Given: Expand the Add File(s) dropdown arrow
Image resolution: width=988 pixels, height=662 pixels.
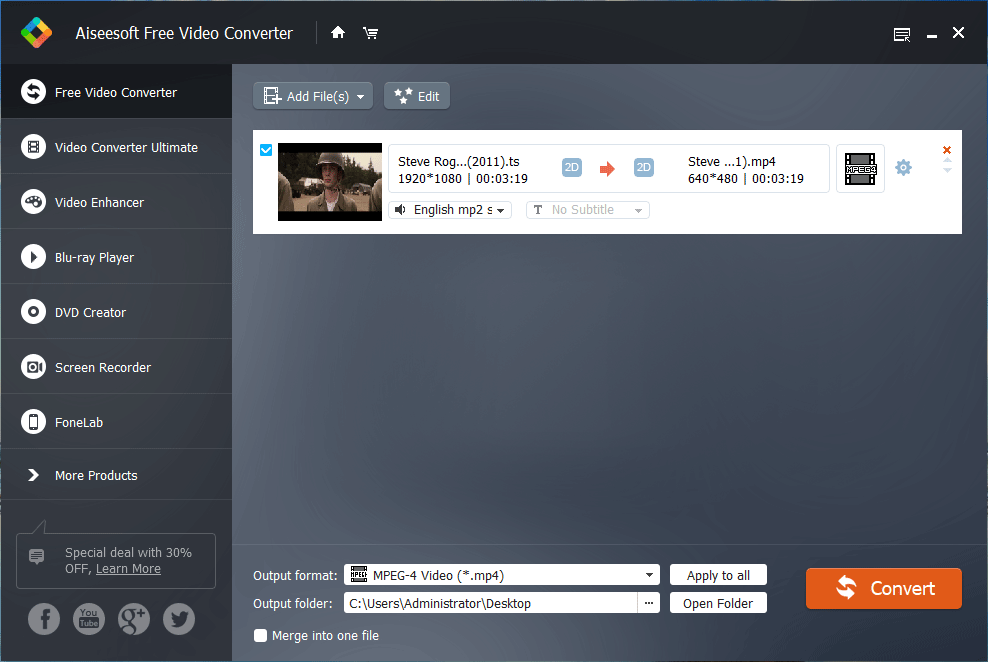Looking at the screenshot, I should [360, 96].
